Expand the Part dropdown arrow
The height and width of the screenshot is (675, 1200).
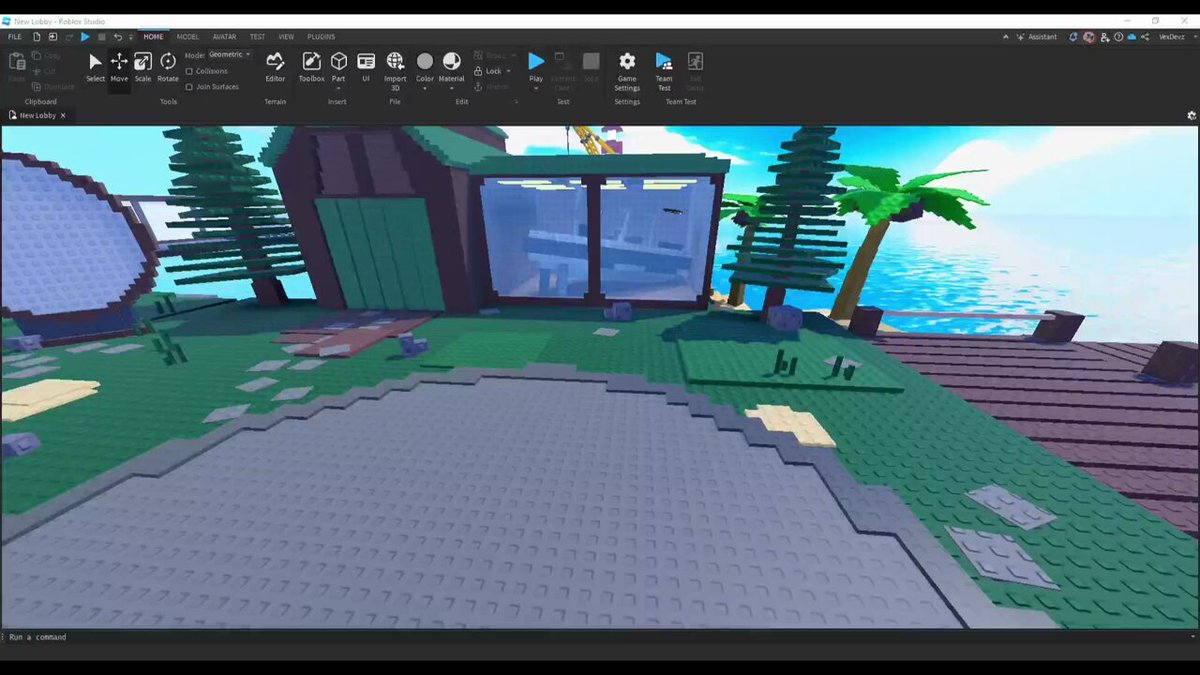[339, 88]
